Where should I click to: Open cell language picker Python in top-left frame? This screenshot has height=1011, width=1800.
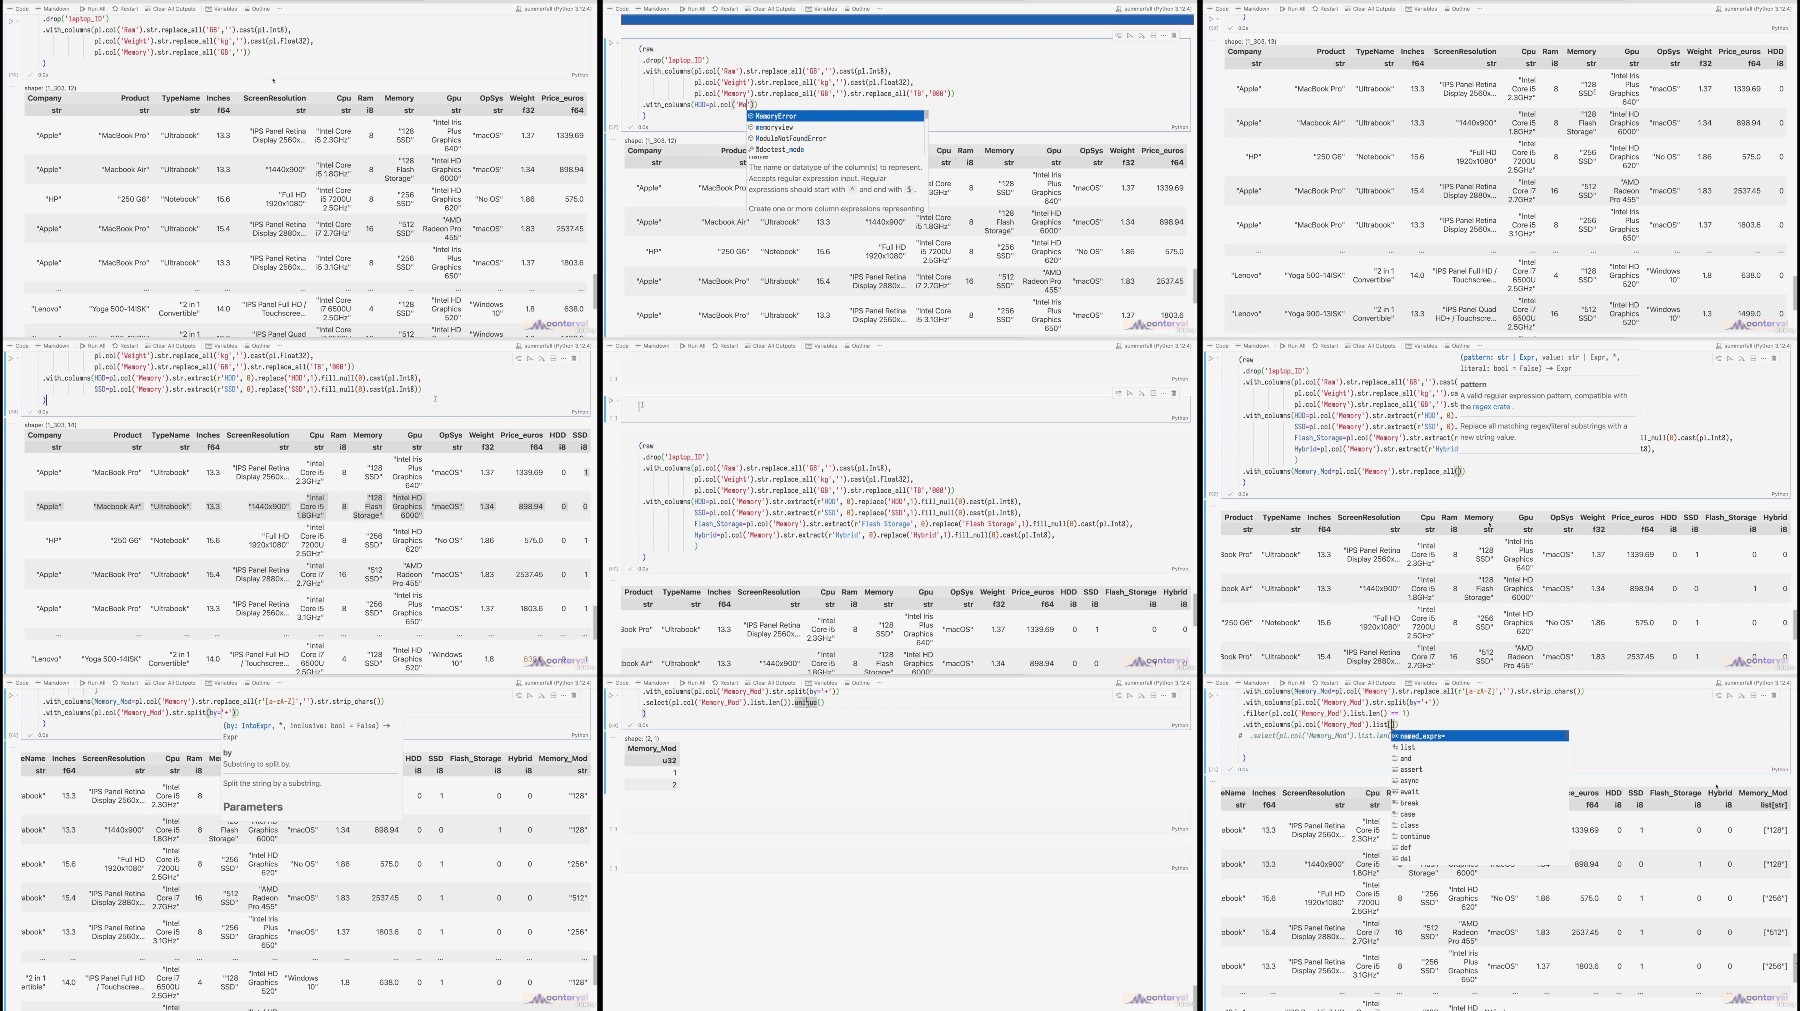(x=580, y=75)
